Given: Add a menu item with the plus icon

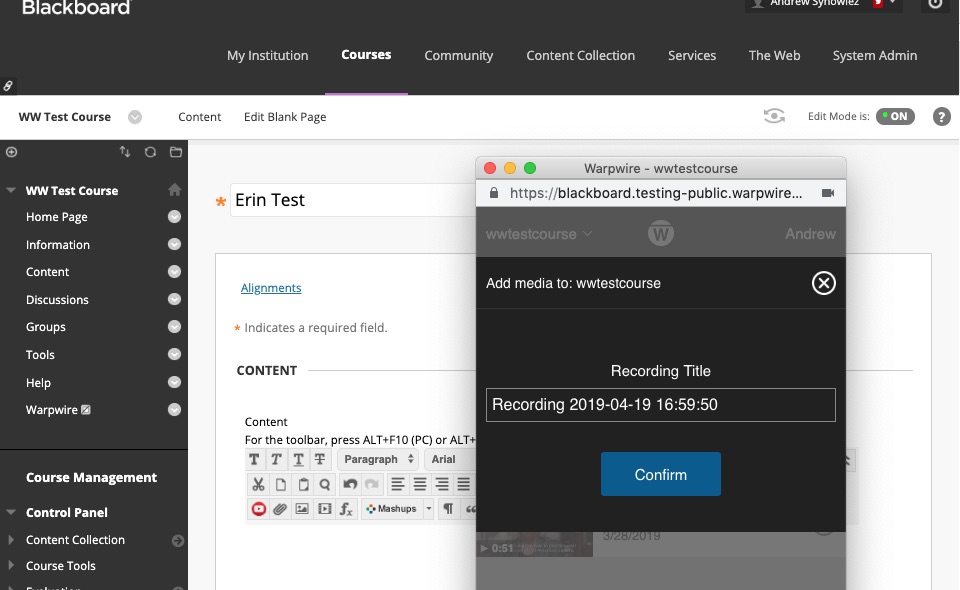Looking at the screenshot, I should (x=12, y=152).
